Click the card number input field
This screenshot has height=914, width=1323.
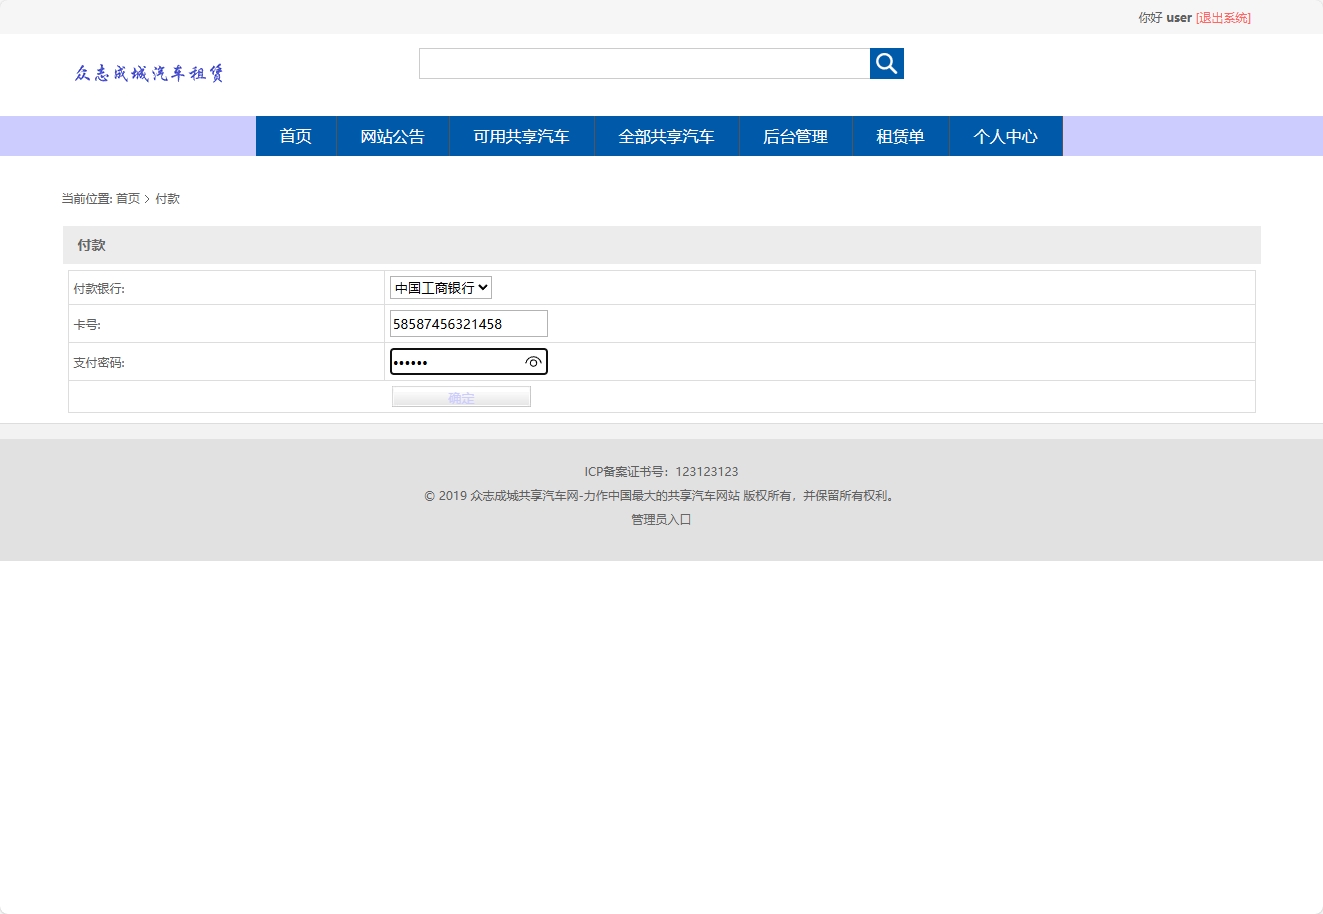[x=468, y=323]
